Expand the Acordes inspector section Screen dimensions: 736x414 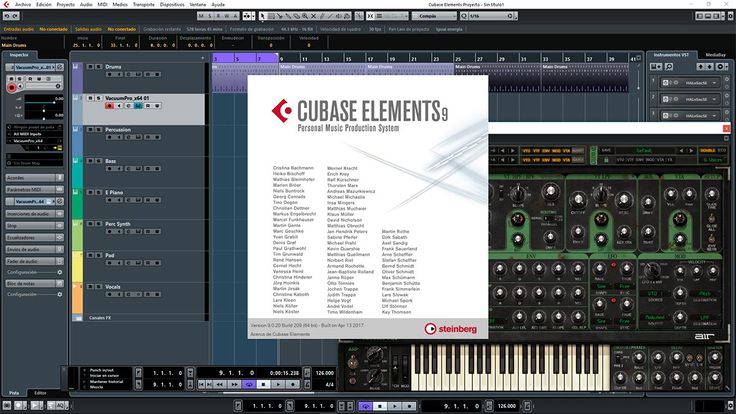[x=34, y=178]
